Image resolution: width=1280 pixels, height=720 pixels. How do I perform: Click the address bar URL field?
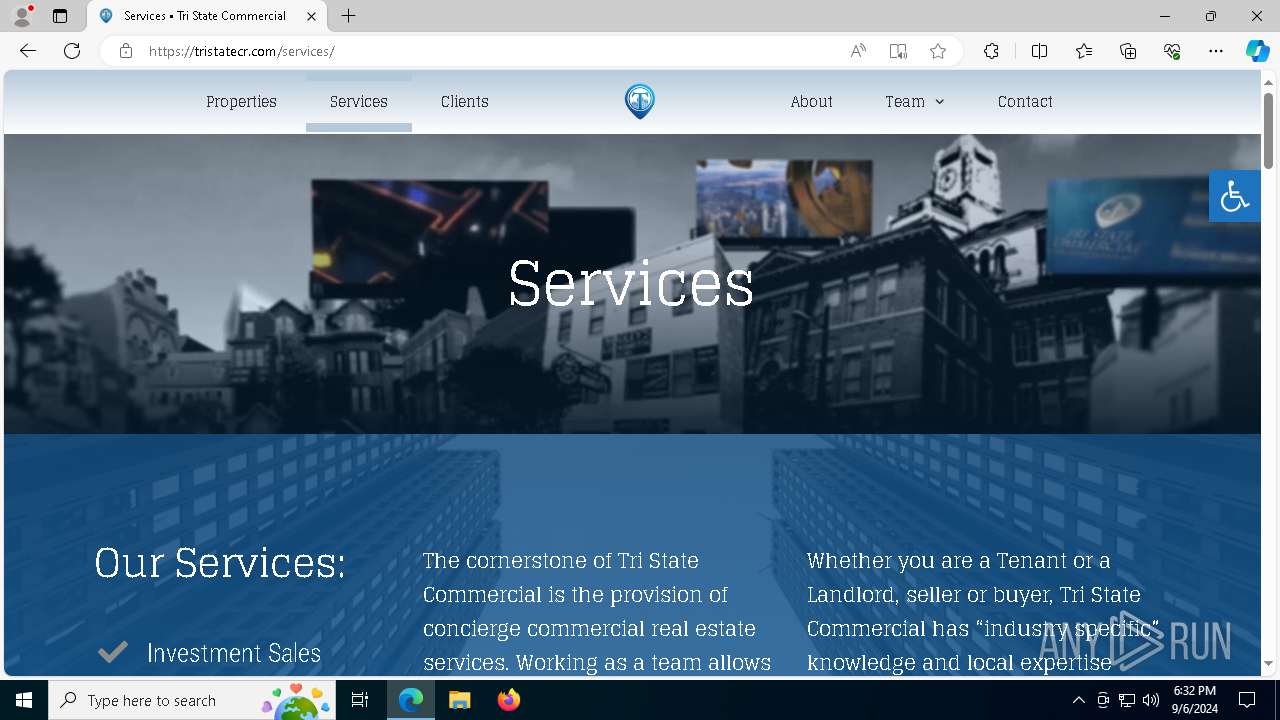point(490,51)
